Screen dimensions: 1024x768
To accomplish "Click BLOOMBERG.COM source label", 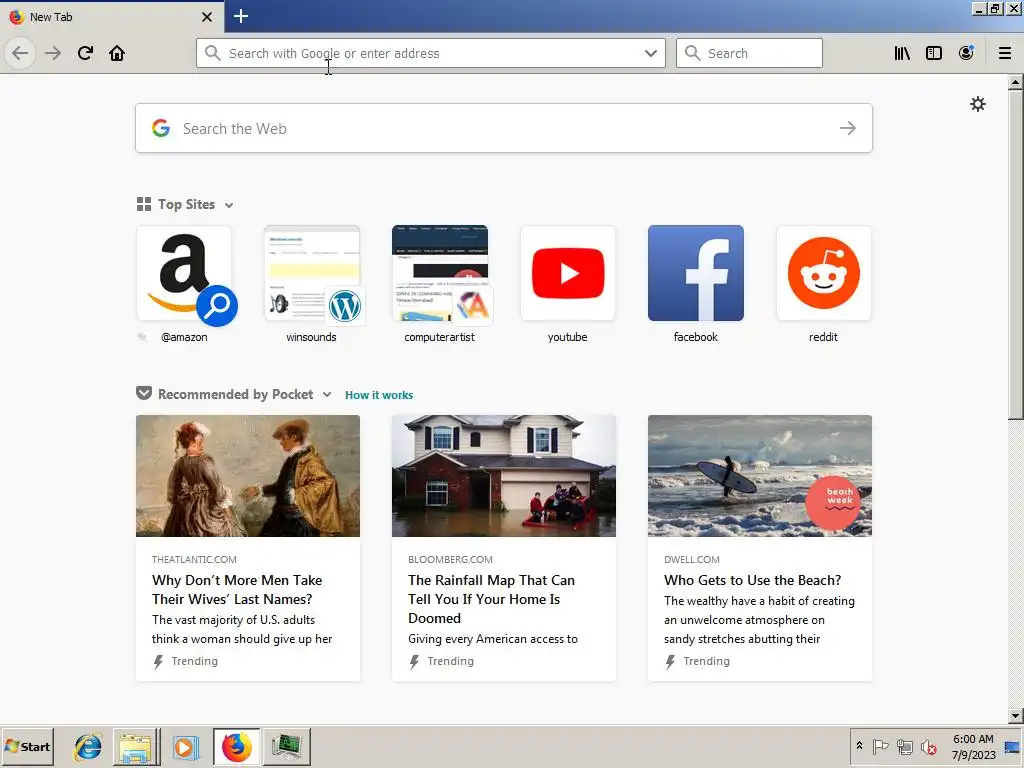I will pyautogui.click(x=450, y=560).
